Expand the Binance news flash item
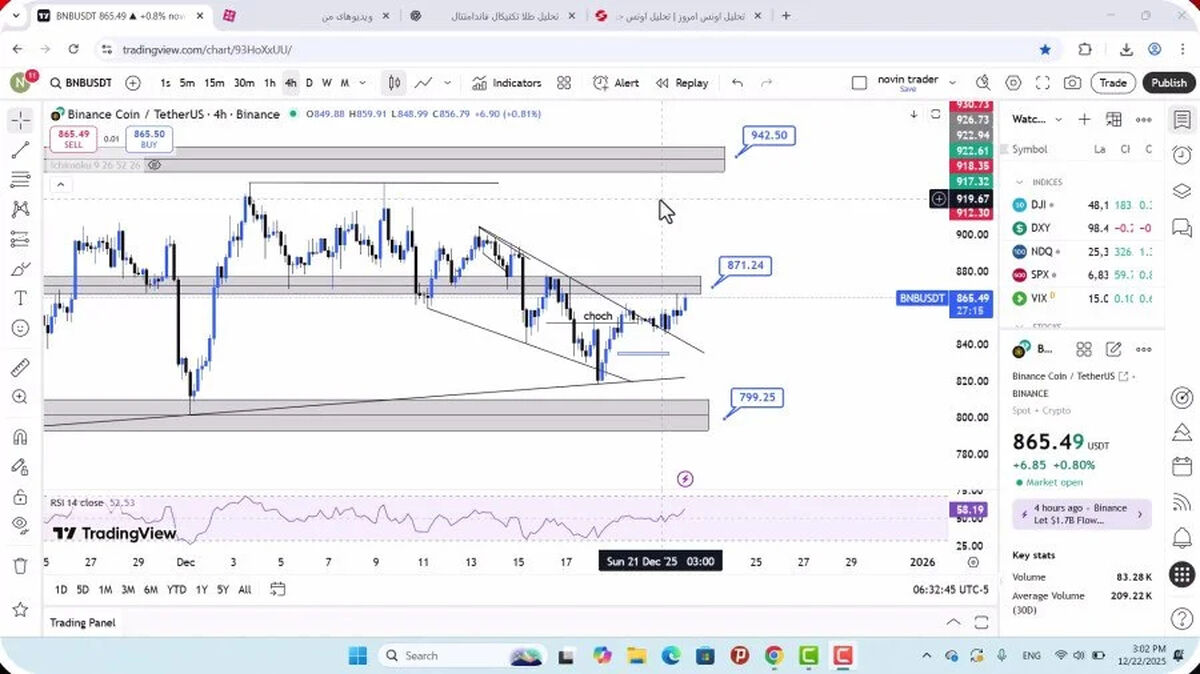This screenshot has height=674, width=1200. (x=1082, y=514)
